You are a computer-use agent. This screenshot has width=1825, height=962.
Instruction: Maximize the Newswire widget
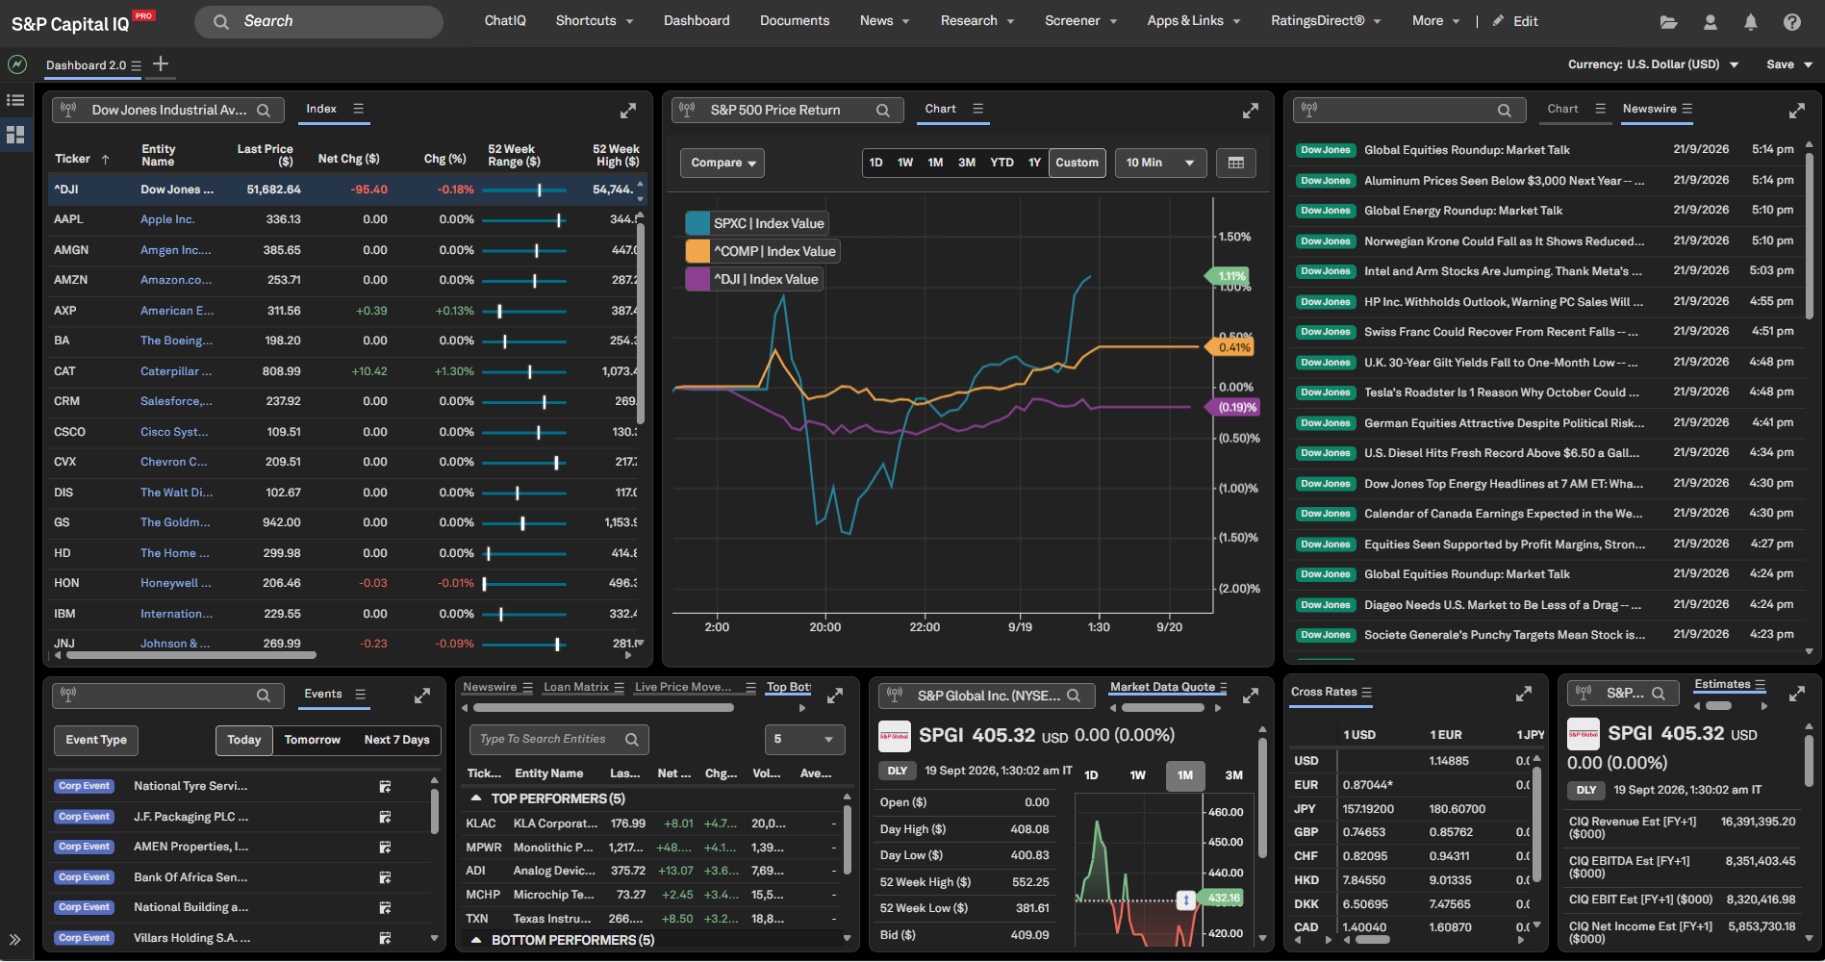(1797, 110)
